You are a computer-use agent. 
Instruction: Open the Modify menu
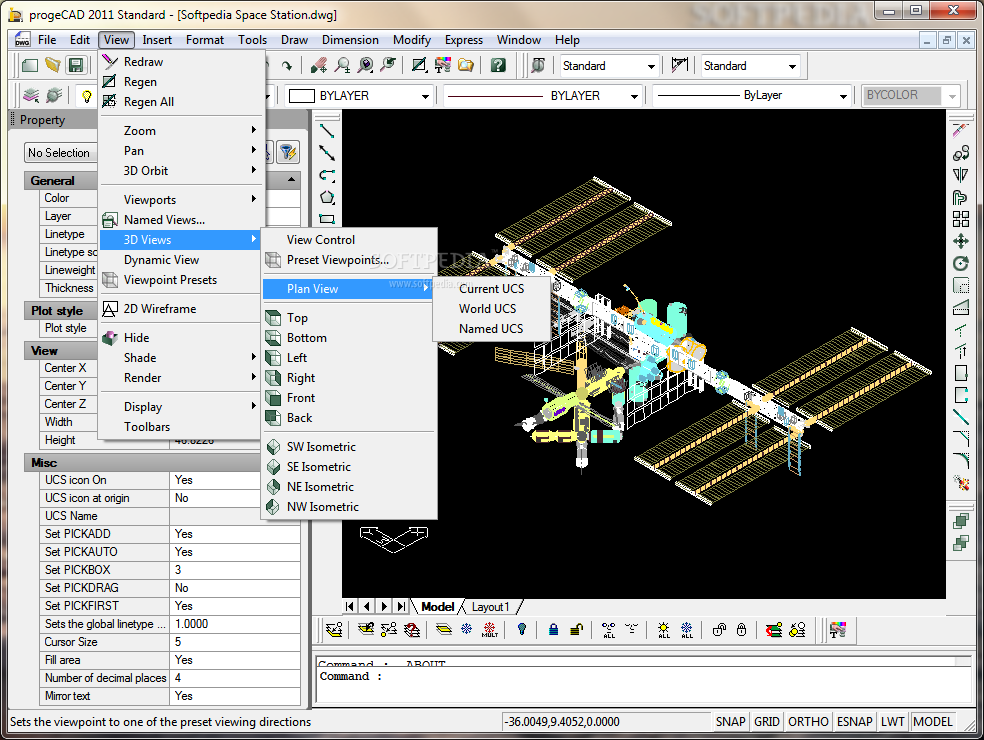(412, 40)
